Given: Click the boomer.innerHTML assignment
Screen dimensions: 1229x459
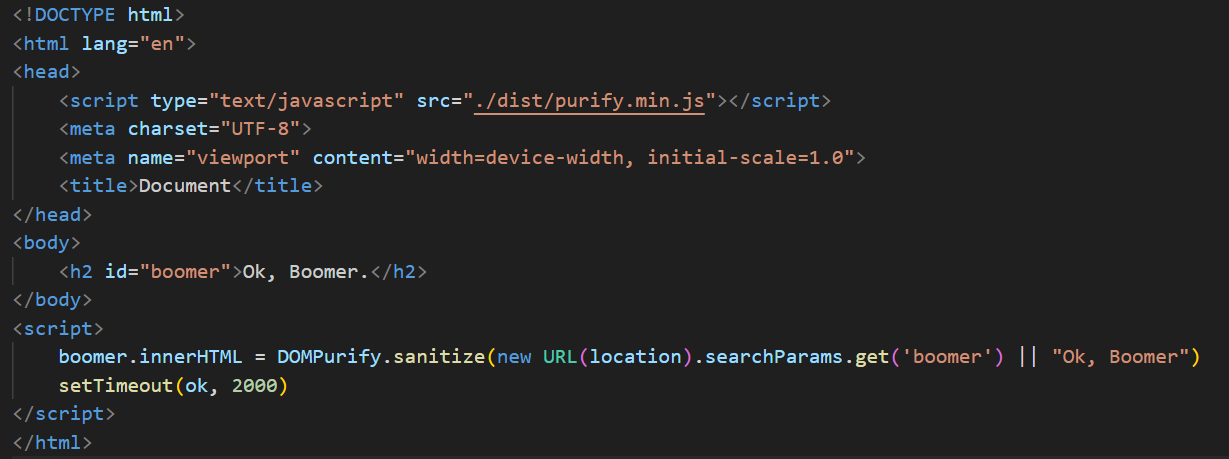Looking at the screenshot, I should [150, 357].
